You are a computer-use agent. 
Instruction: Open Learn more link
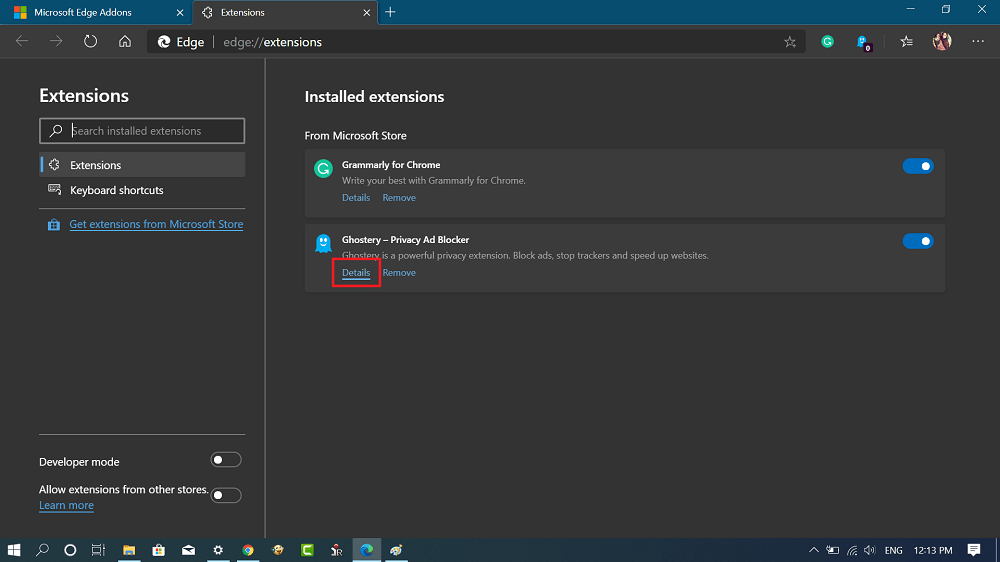(66, 505)
